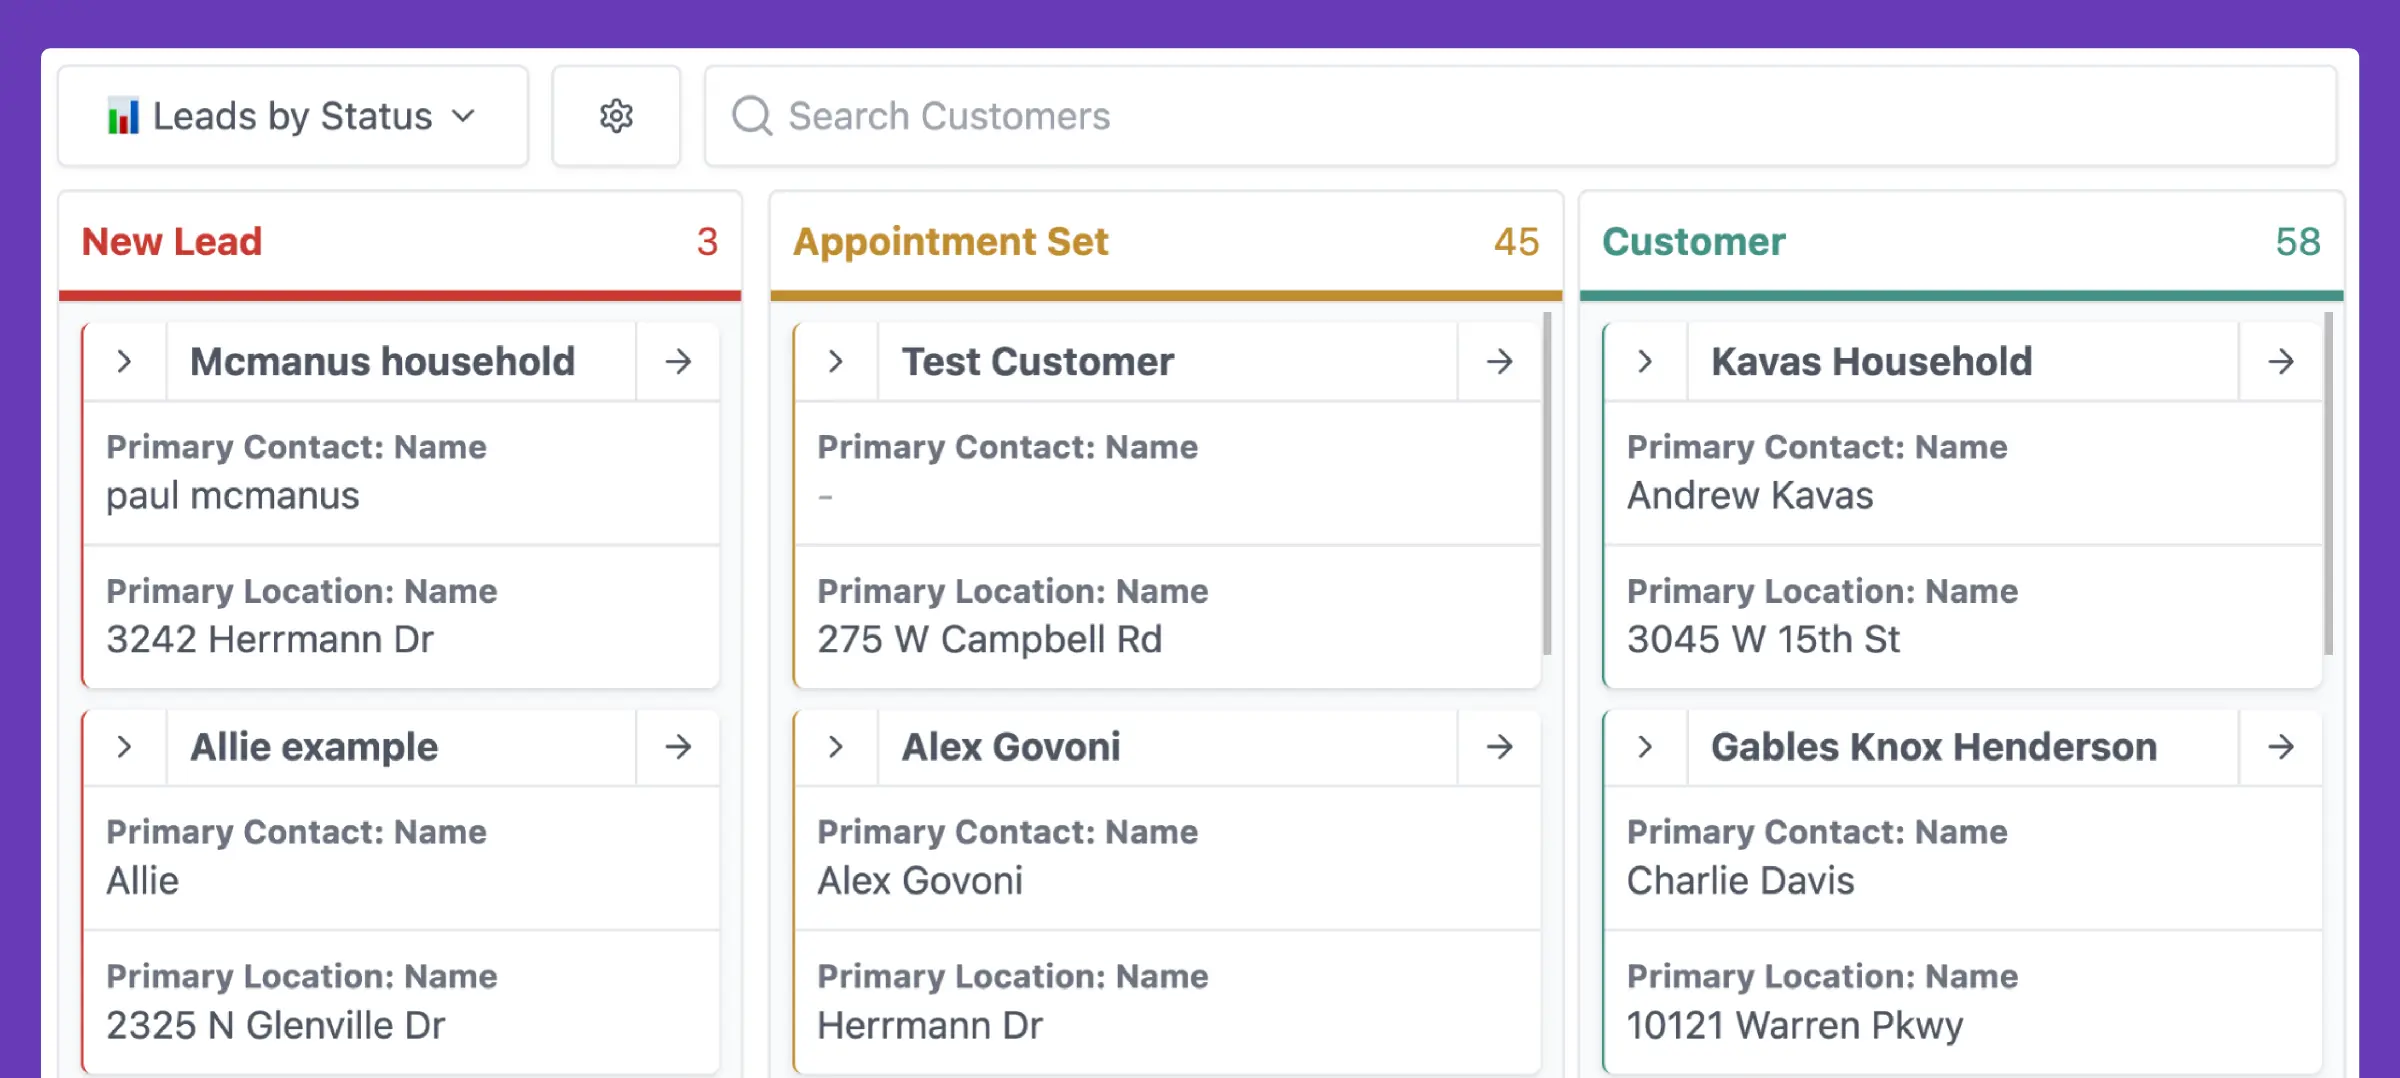2400x1078 pixels.
Task: Expand the Mcmanus household card details
Action: [x=124, y=361]
